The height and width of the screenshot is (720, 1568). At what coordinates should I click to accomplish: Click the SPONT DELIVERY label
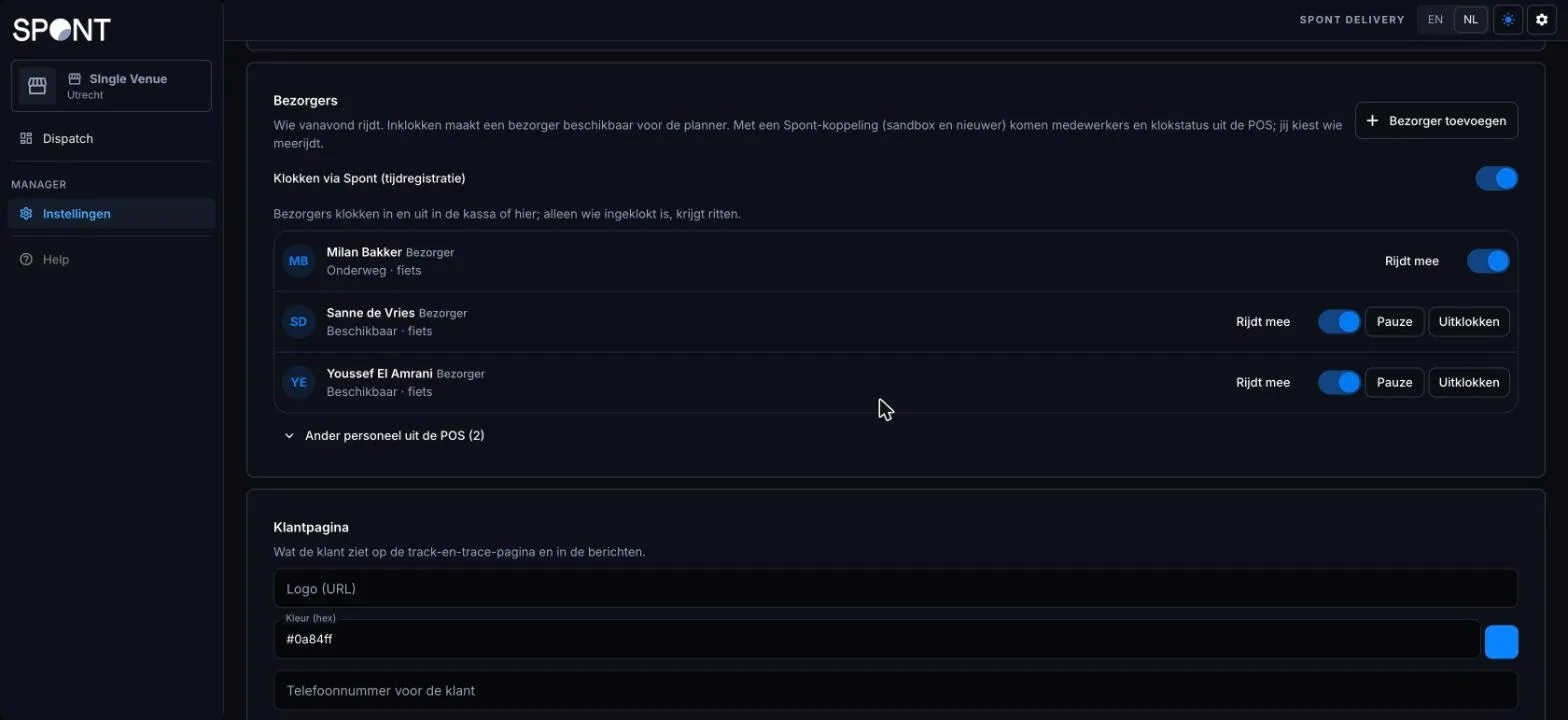tap(1352, 20)
